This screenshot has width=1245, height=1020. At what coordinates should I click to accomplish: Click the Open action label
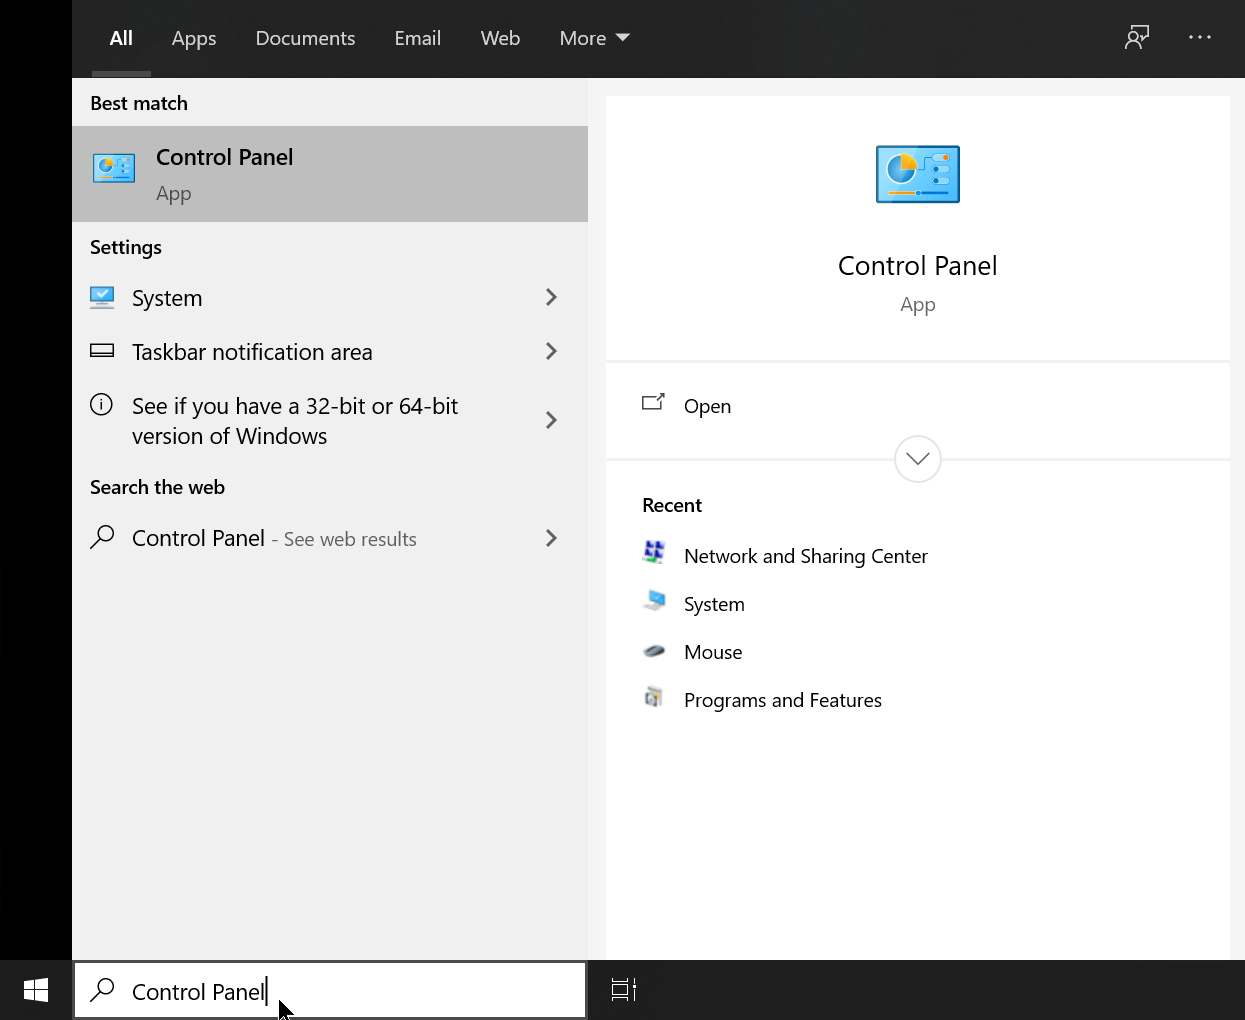707,406
